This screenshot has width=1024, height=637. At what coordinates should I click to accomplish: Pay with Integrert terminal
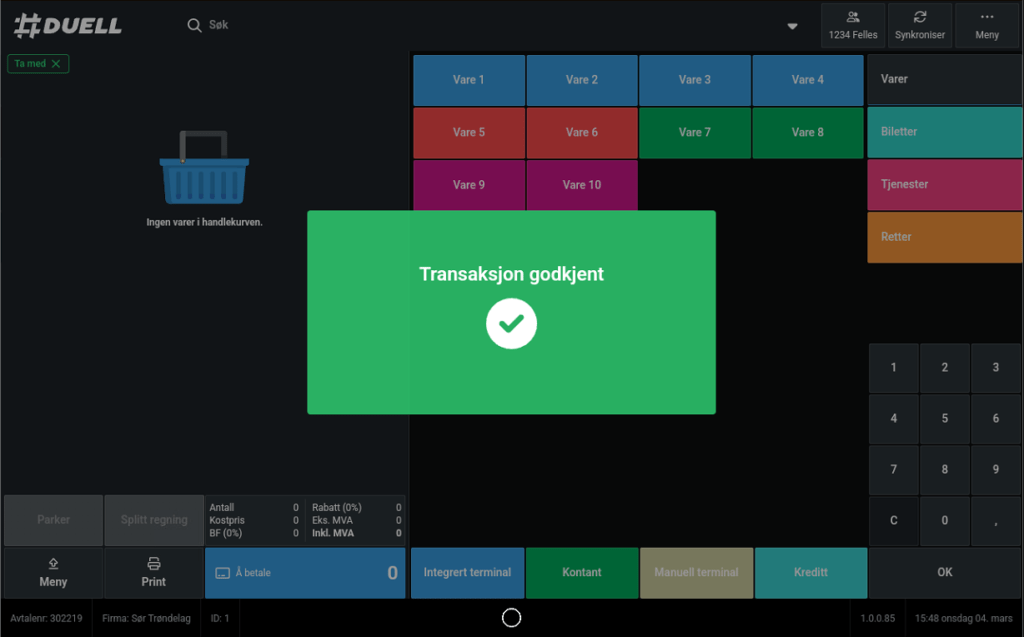pyautogui.click(x=467, y=573)
